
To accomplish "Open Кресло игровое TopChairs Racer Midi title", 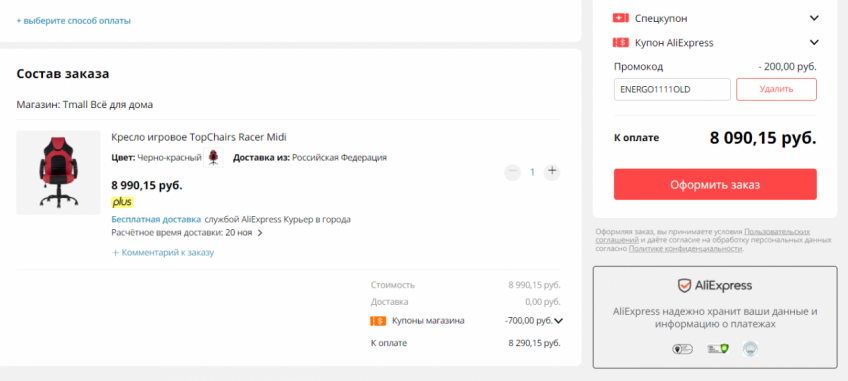I will [x=198, y=137].
